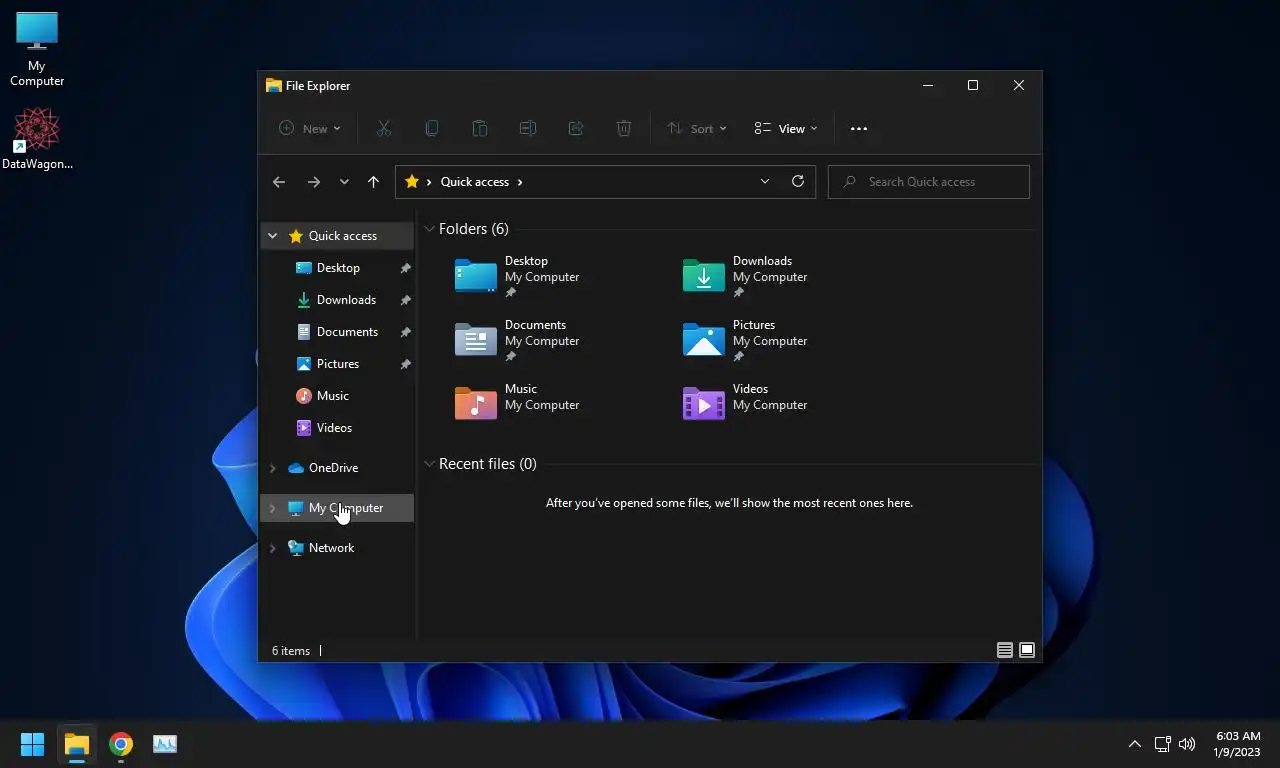Select Pictures in the navigation pane
Viewport: 1280px width, 768px height.
337,364
